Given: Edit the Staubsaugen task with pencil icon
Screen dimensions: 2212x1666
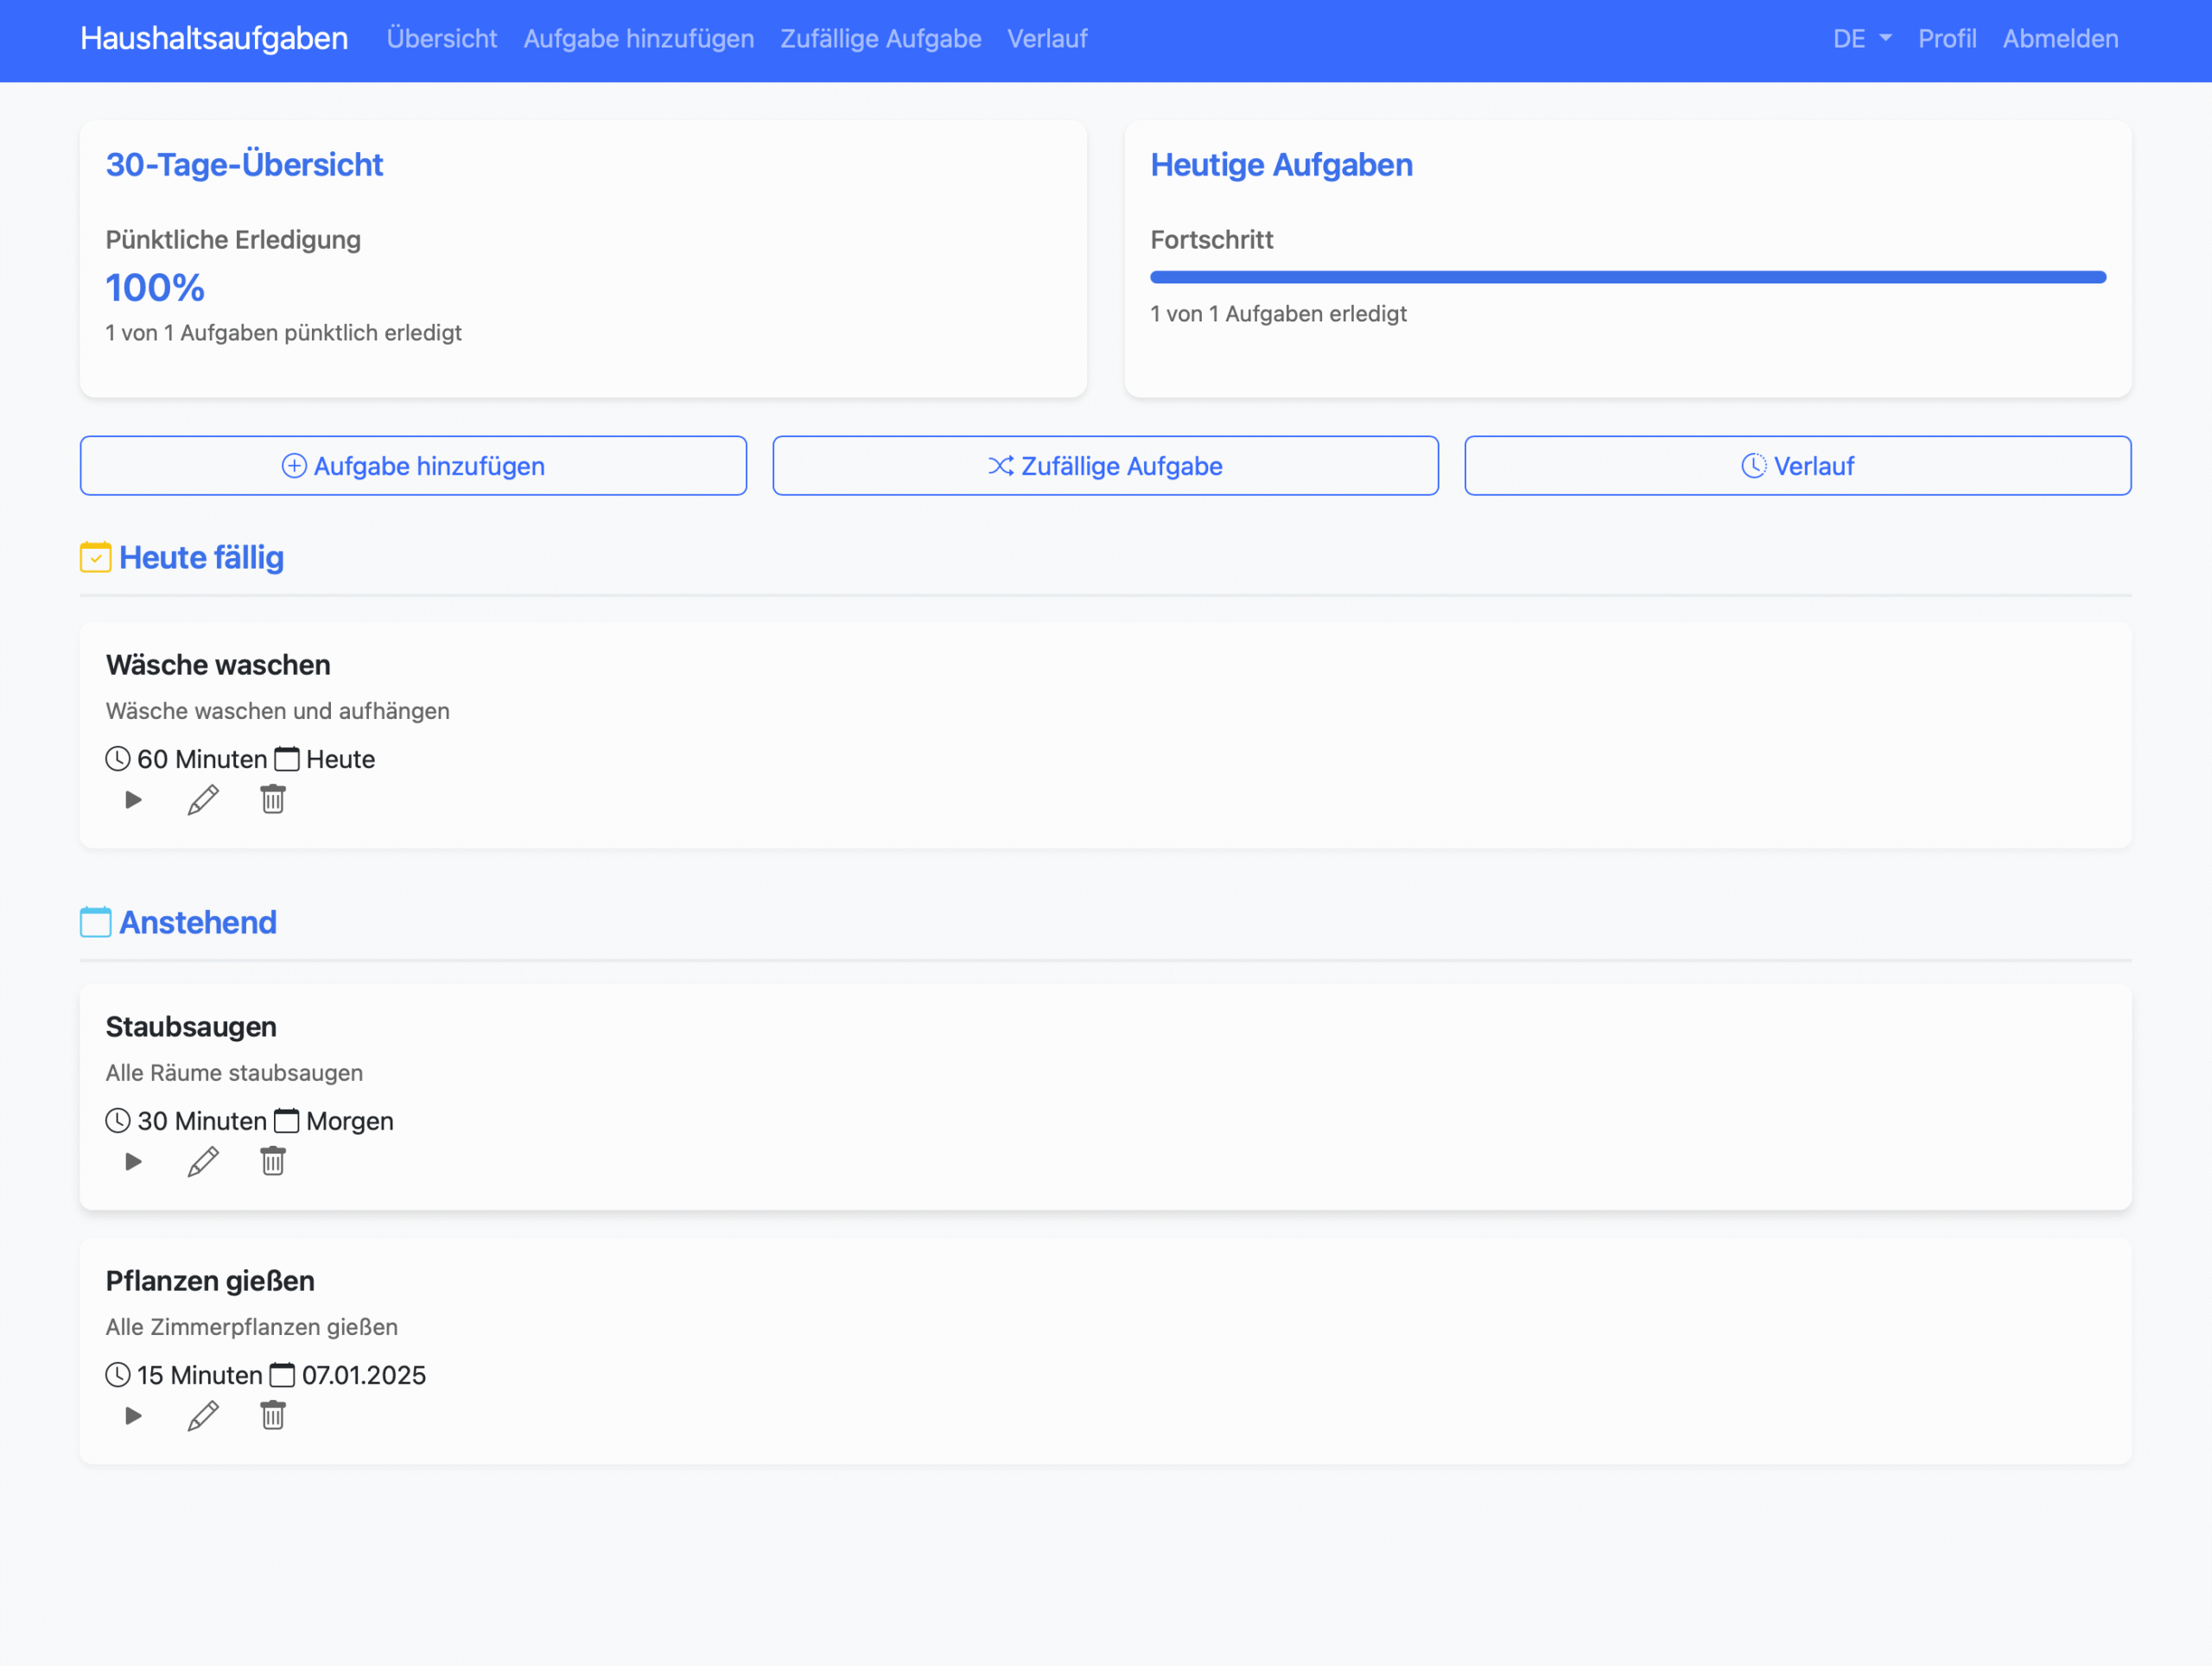Looking at the screenshot, I should pos(203,1162).
